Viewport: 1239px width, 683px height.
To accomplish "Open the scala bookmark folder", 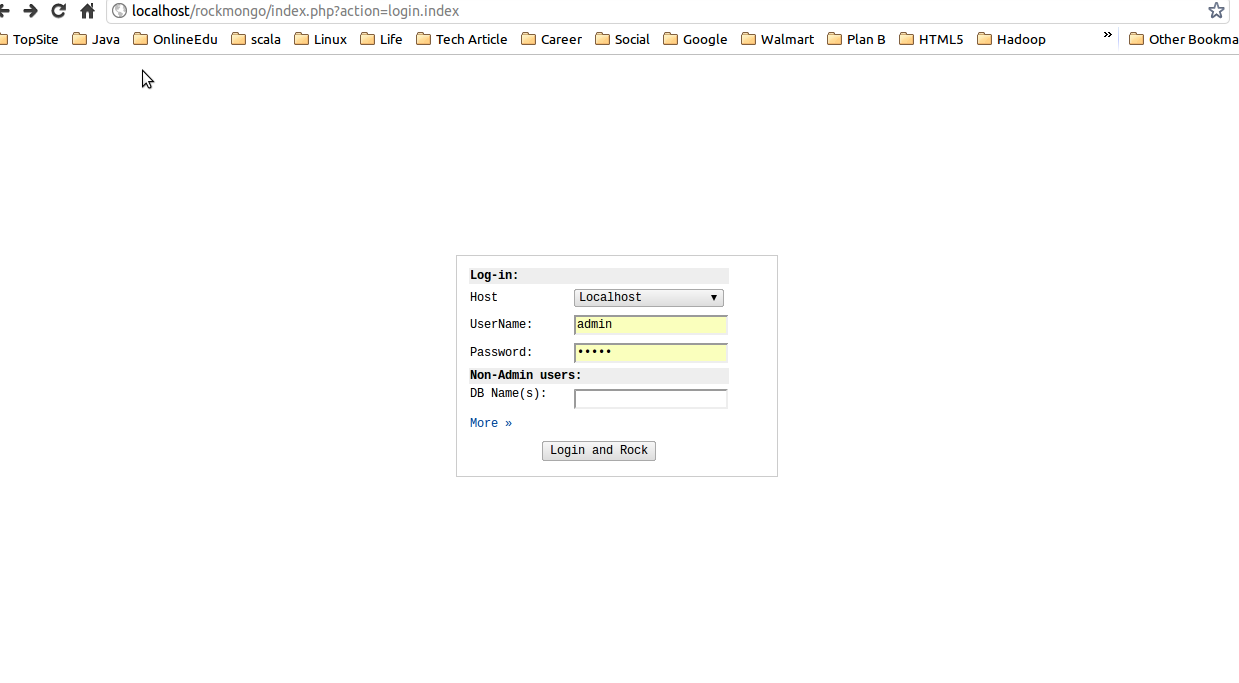I will pos(256,39).
